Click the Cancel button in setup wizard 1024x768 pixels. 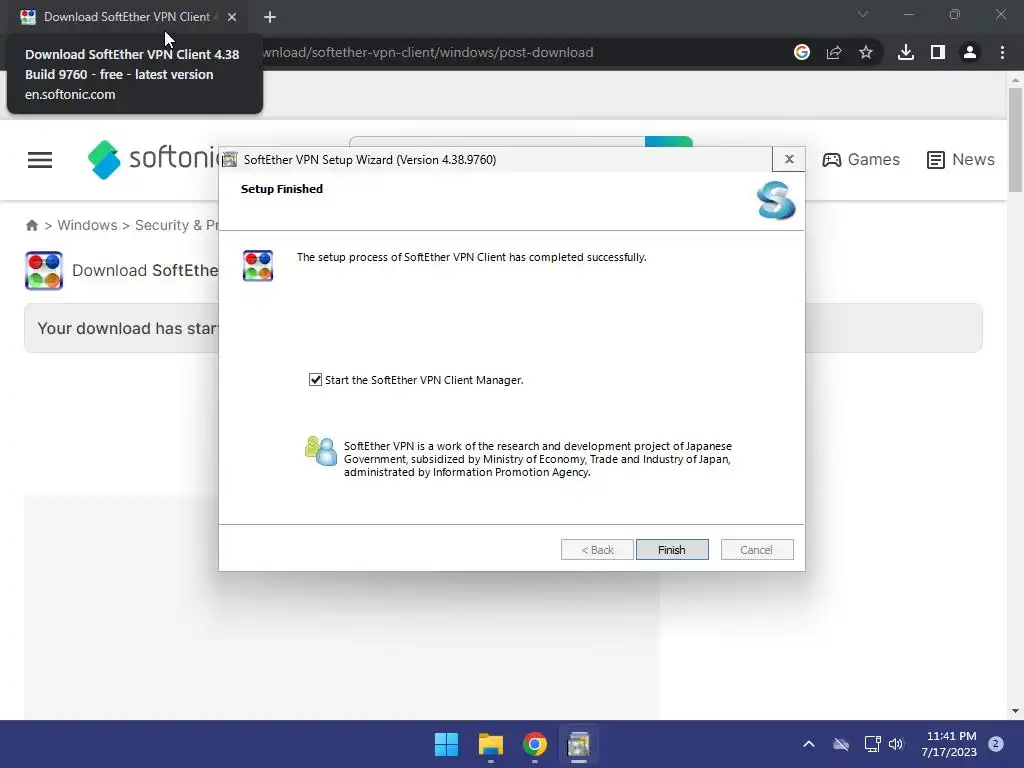[757, 550]
